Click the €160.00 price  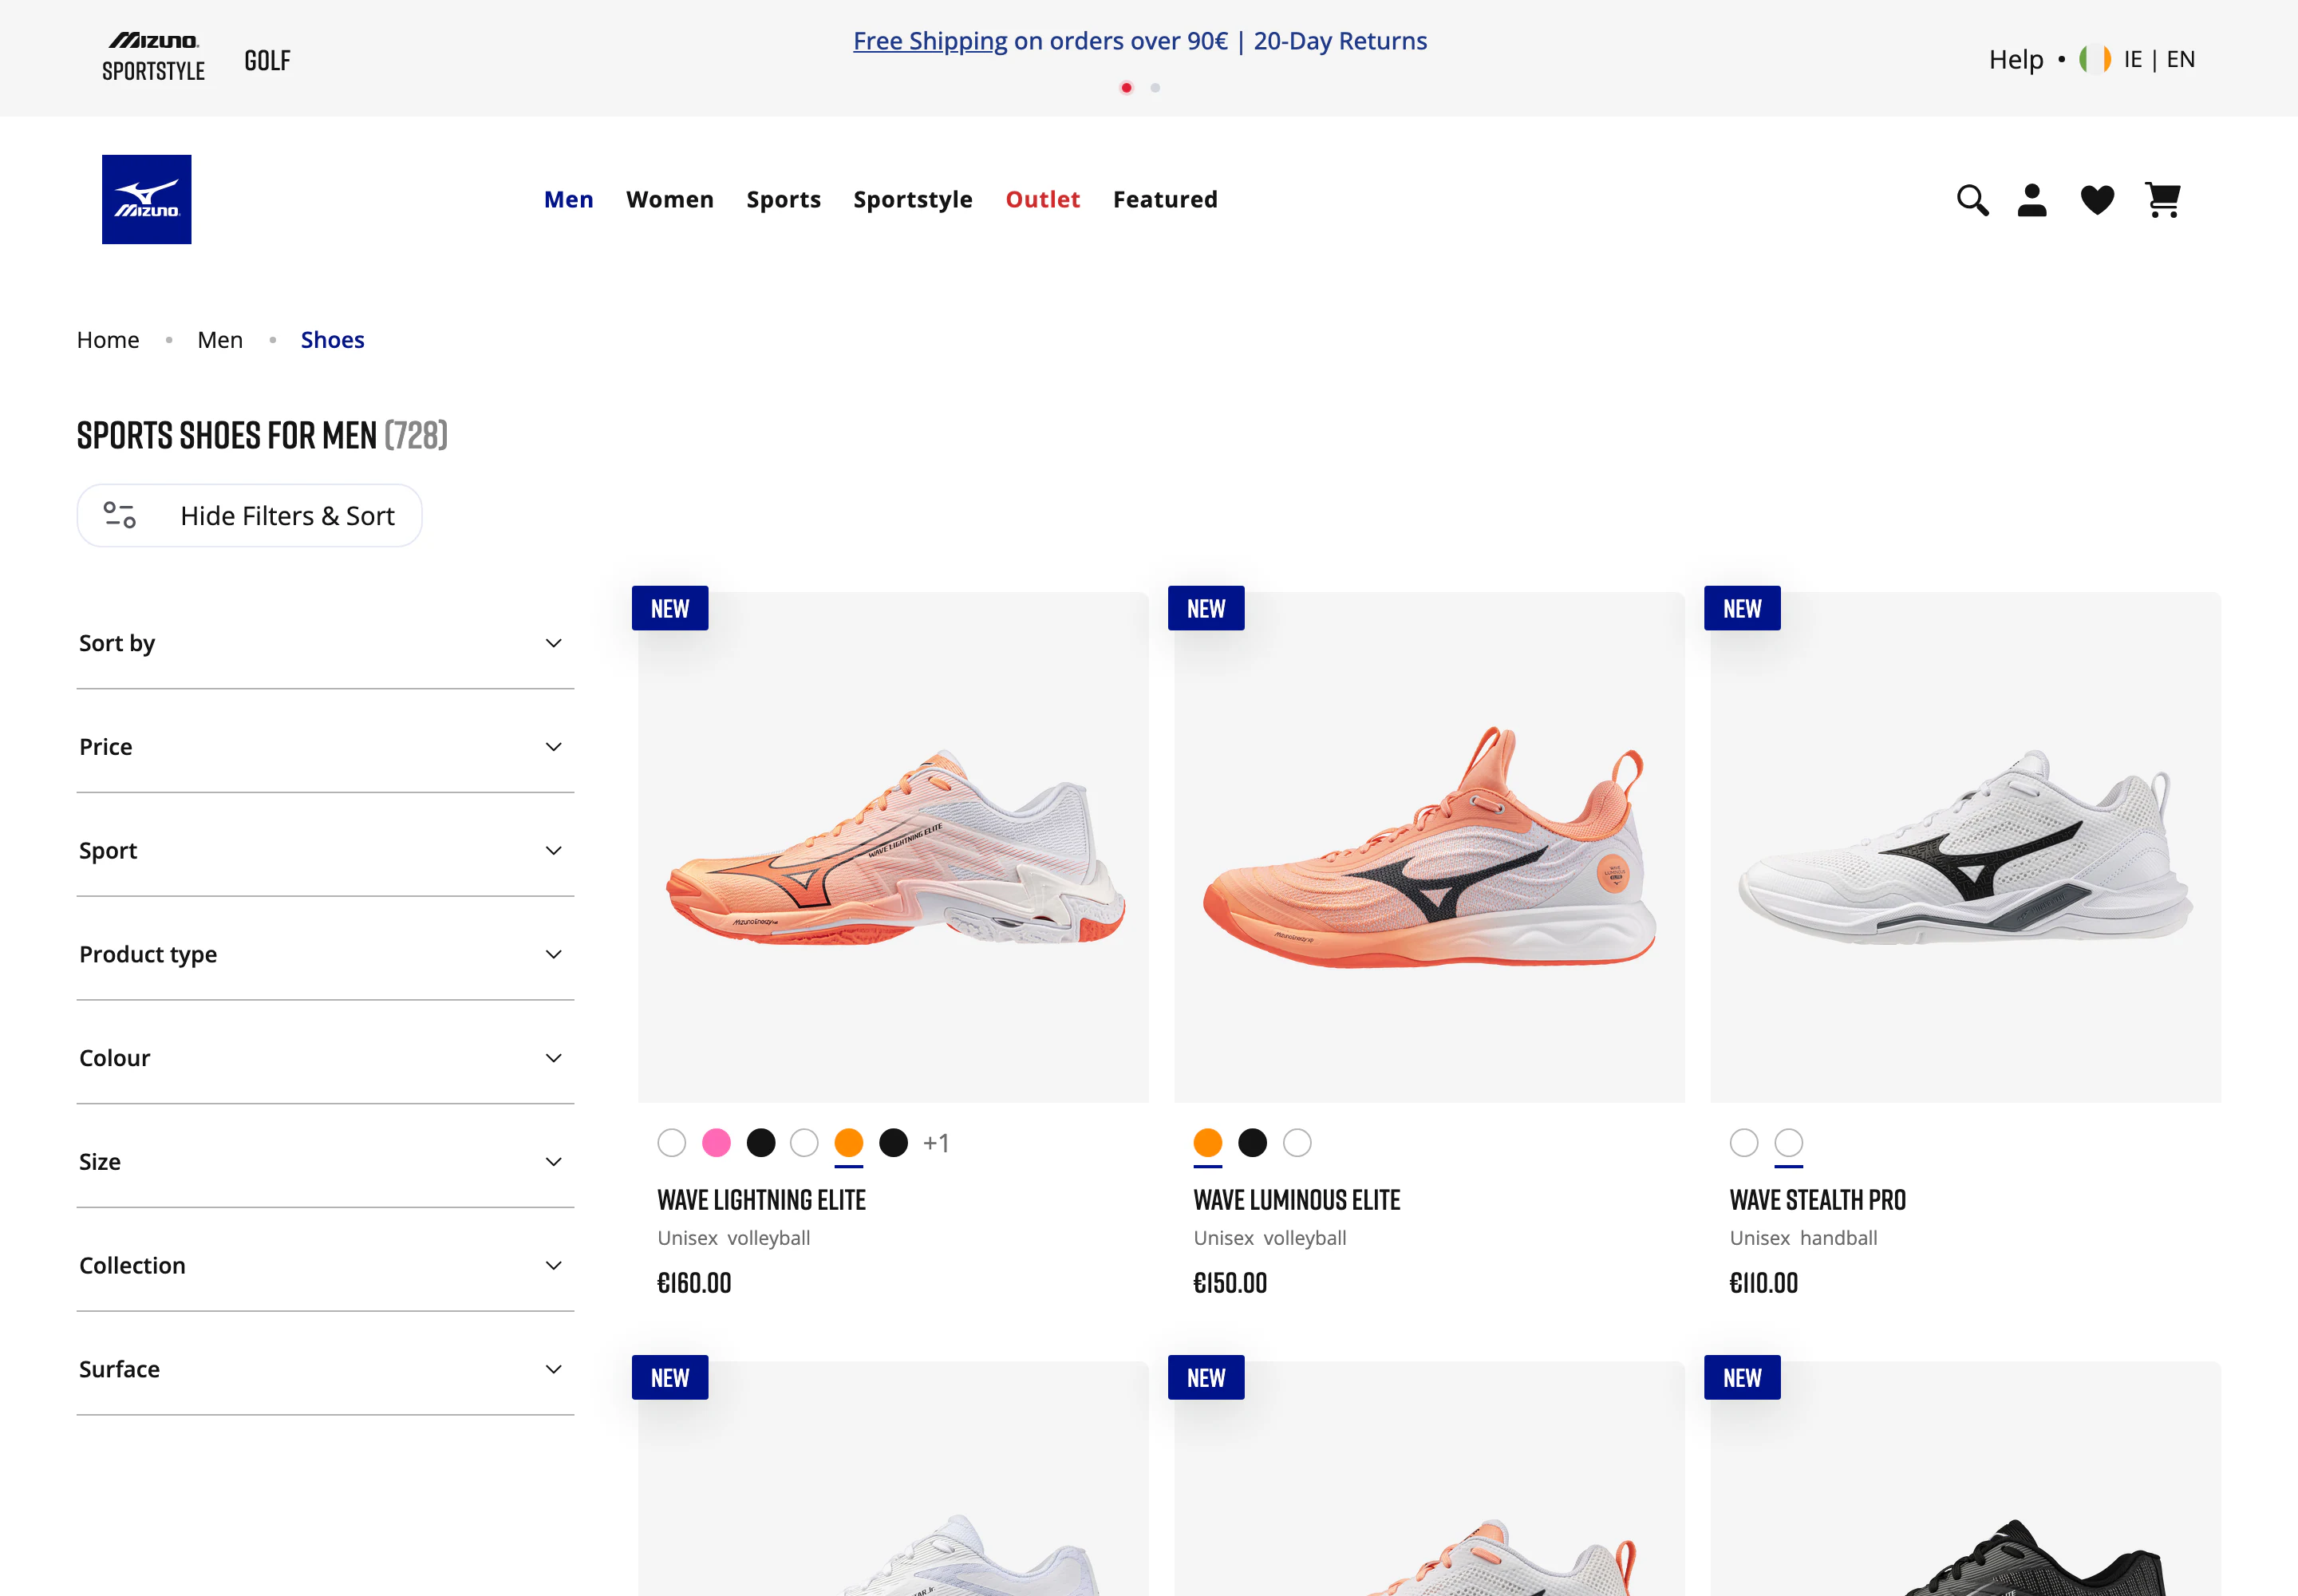694,1283
